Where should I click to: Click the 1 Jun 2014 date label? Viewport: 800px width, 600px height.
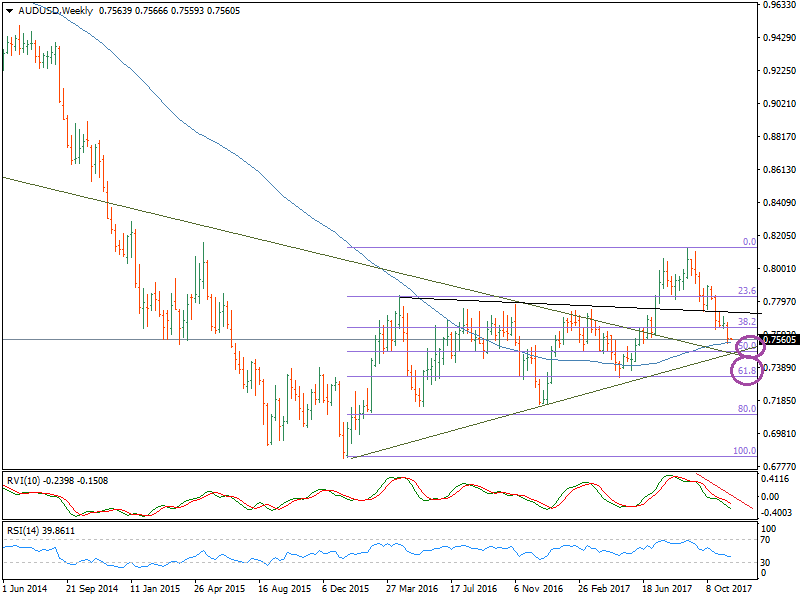pyautogui.click(x=25, y=589)
